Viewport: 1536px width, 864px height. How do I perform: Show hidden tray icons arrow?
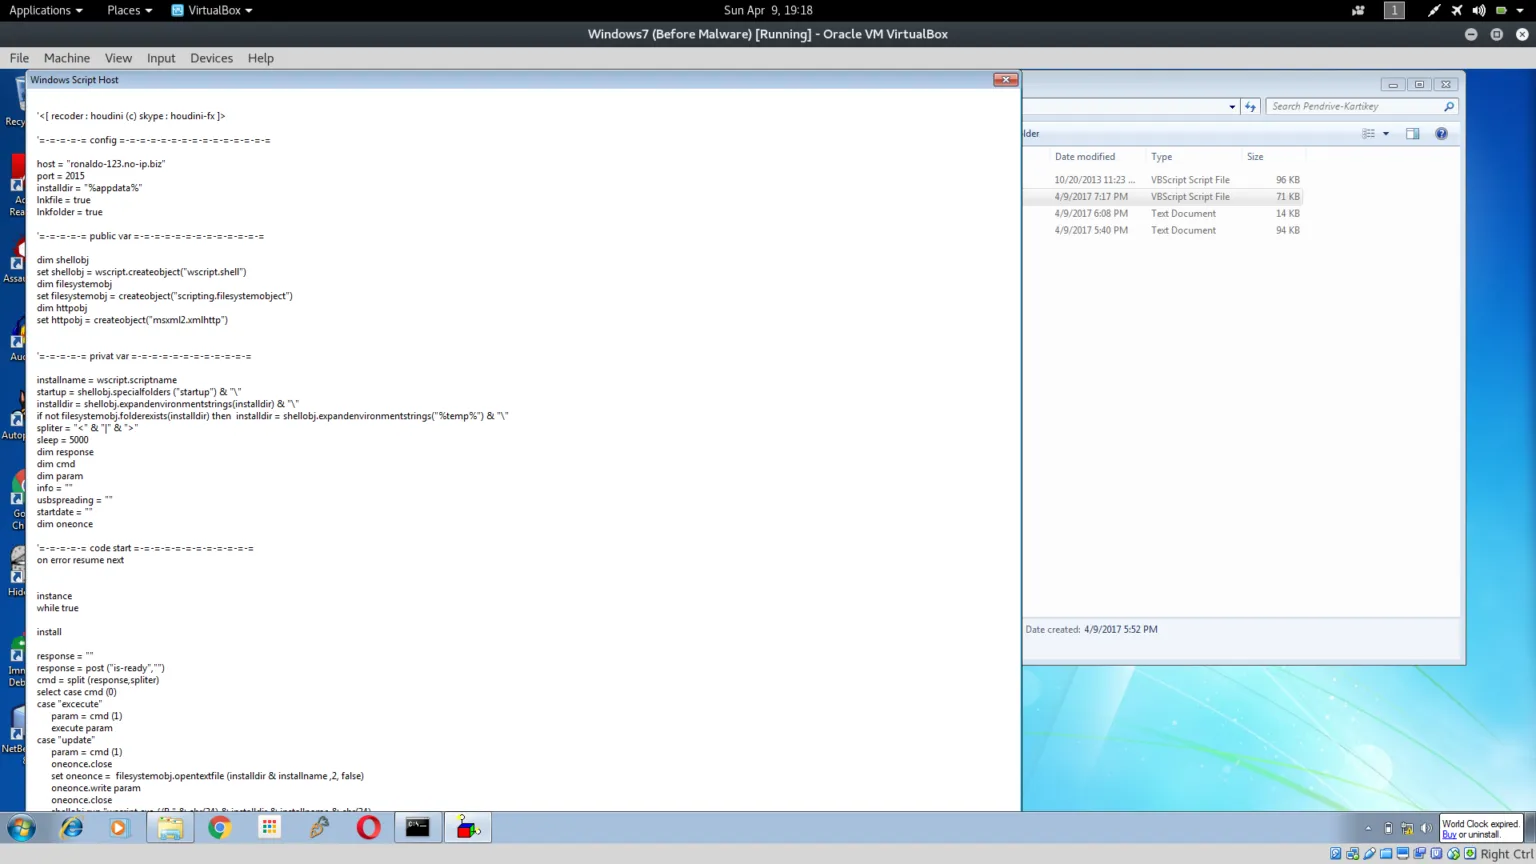(1368, 828)
